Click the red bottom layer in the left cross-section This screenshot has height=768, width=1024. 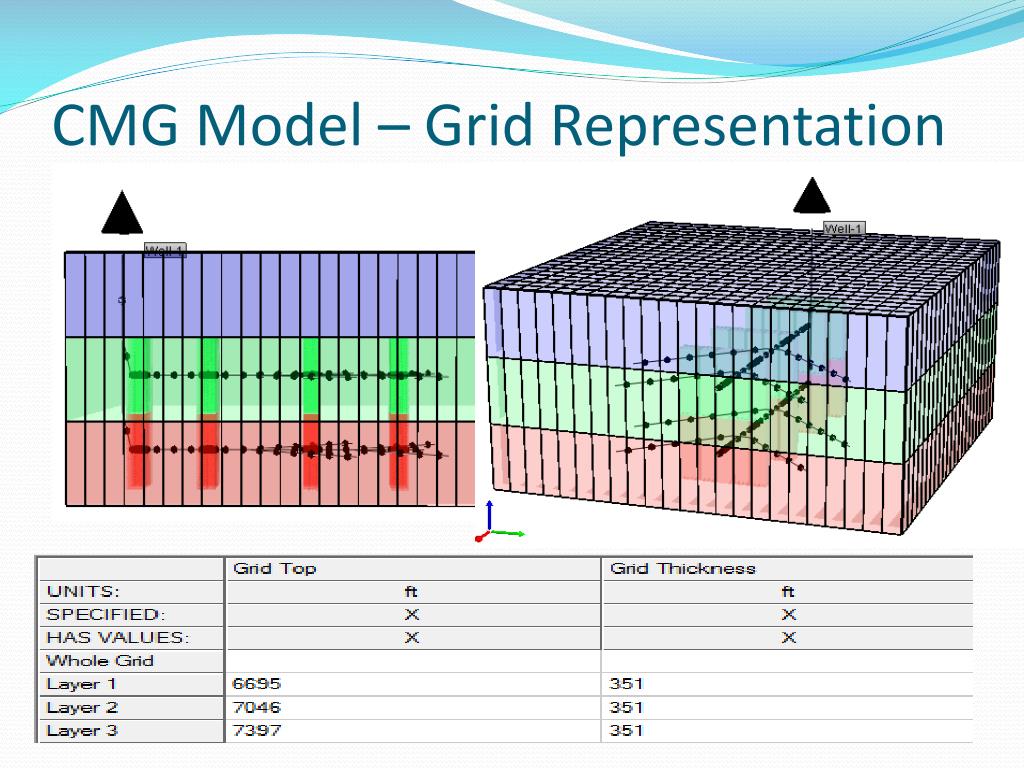[x=270, y=463]
